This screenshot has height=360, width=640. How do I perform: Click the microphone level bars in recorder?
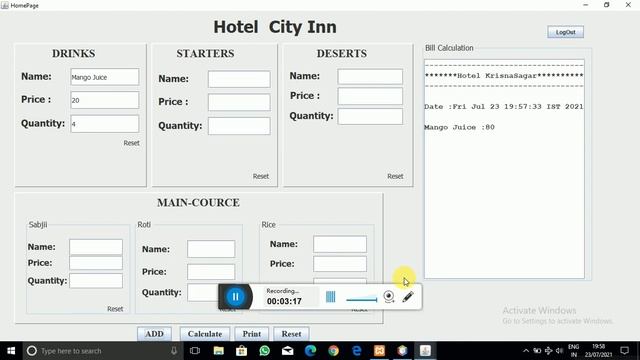(331, 297)
